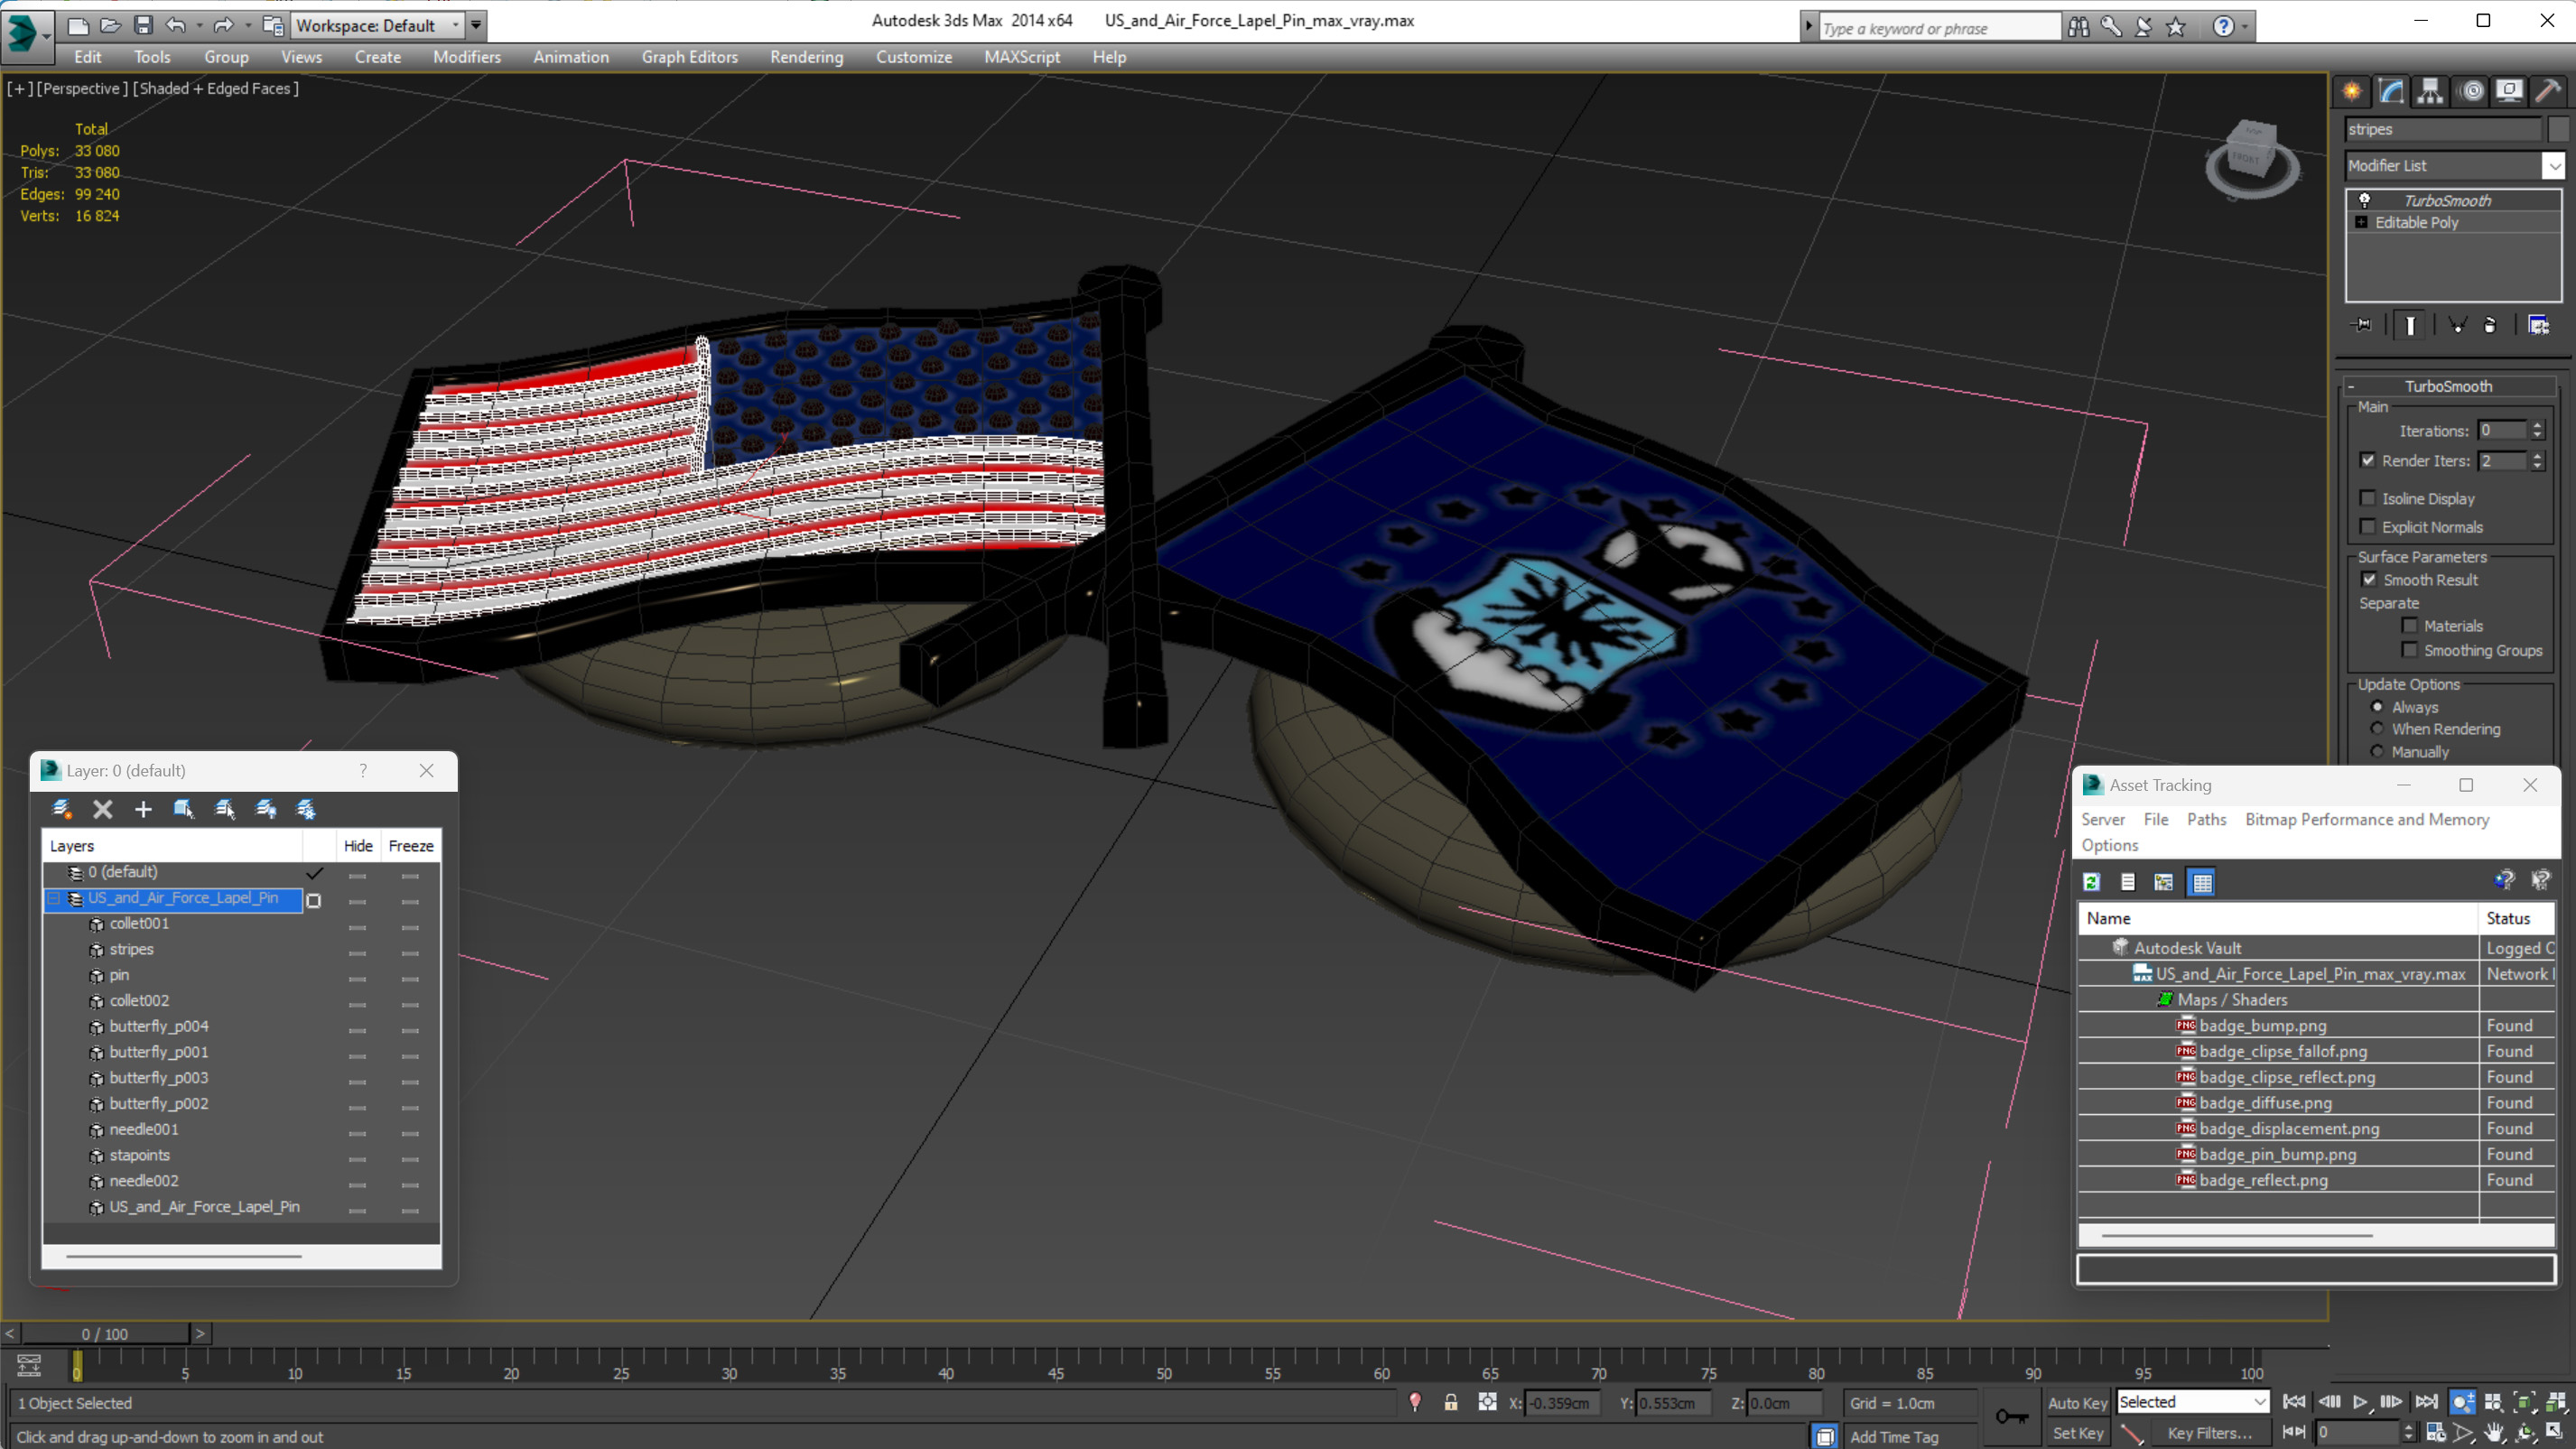
Task: Click the Pin Stack icon
Action: (x=2362, y=325)
